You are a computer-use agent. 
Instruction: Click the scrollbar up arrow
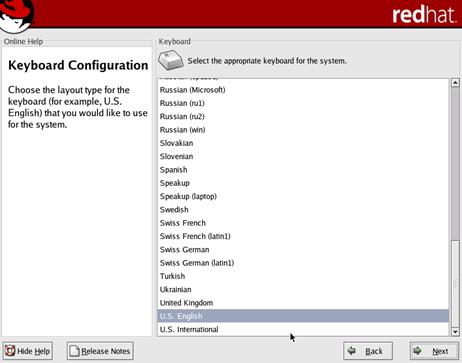pyautogui.click(x=455, y=83)
